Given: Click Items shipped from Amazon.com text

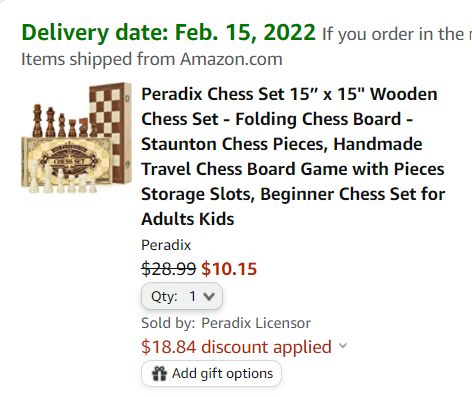Looking at the screenshot, I should 152,59.
